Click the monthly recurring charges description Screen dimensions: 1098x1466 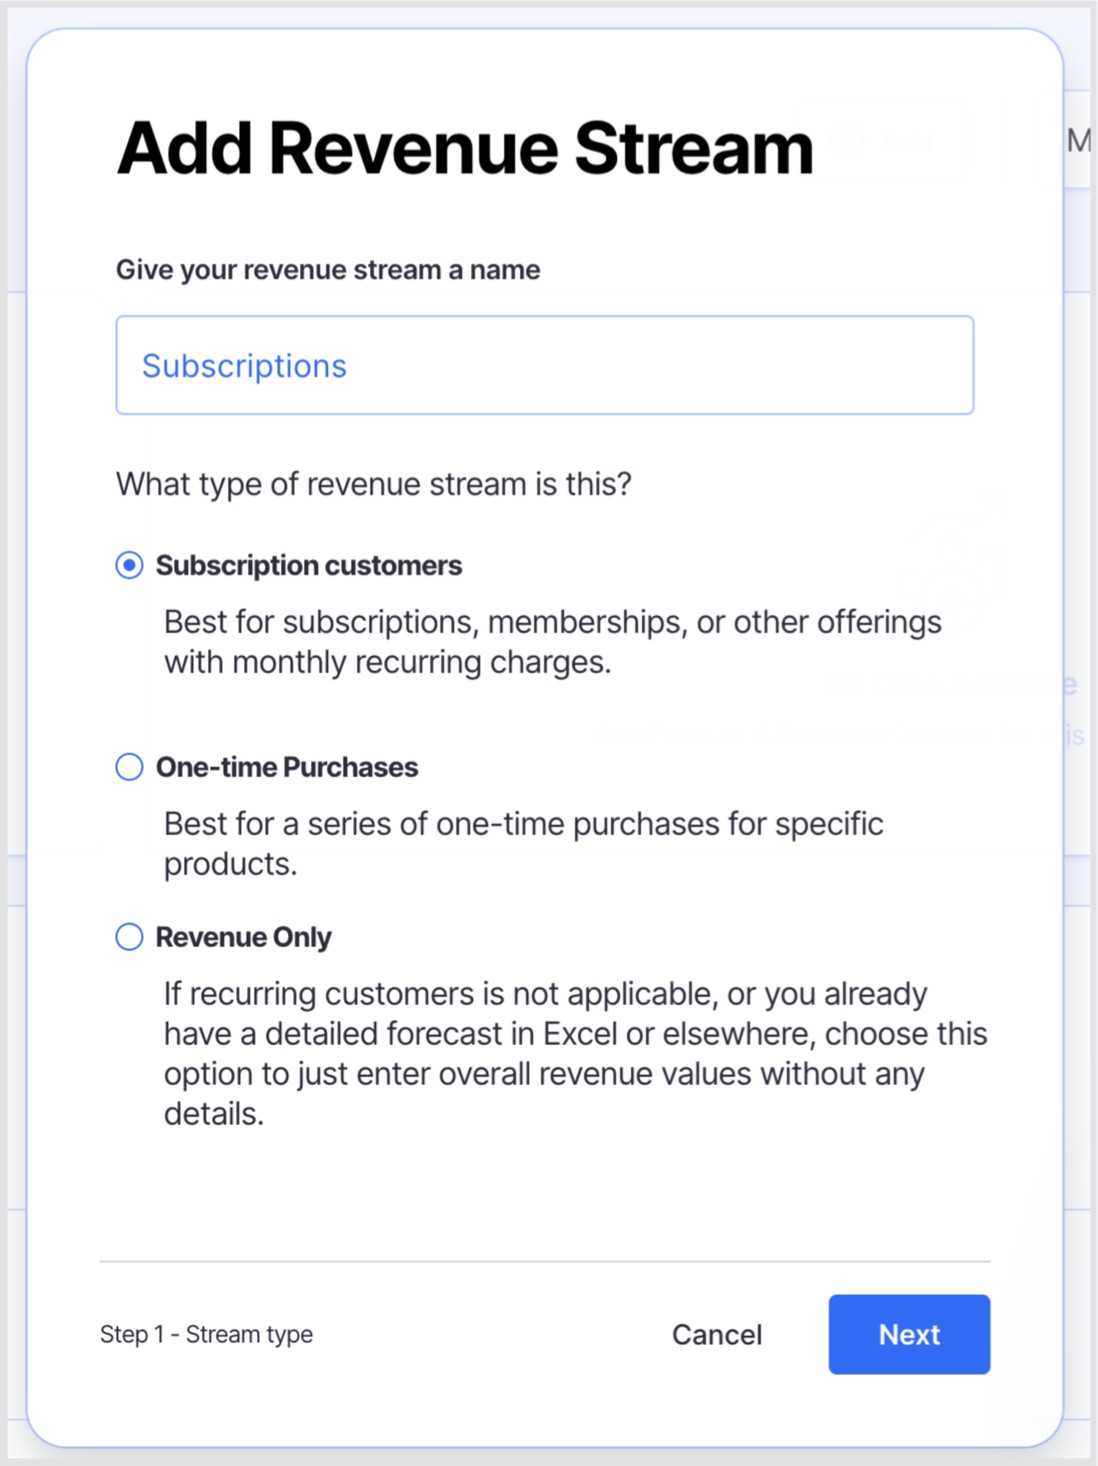click(552, 642)
